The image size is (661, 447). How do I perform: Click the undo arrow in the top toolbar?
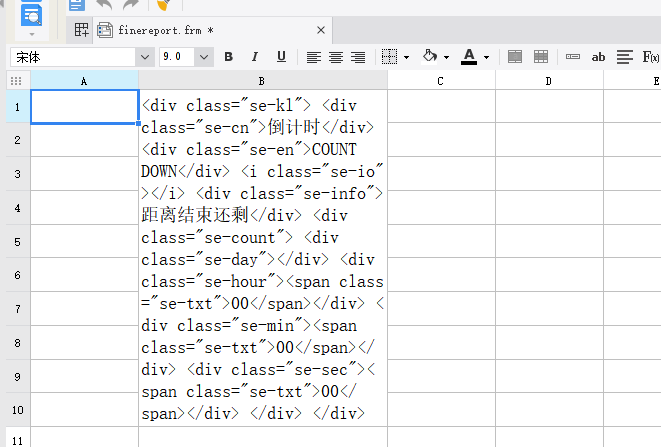[104, 5]
